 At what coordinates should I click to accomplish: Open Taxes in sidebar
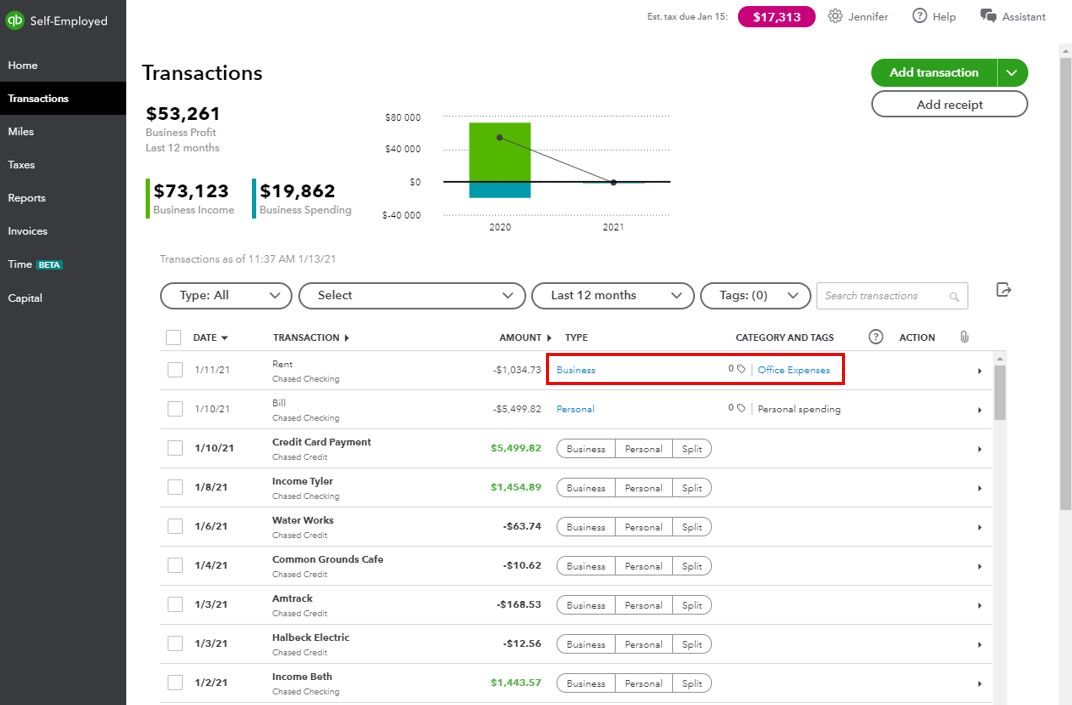63,165
